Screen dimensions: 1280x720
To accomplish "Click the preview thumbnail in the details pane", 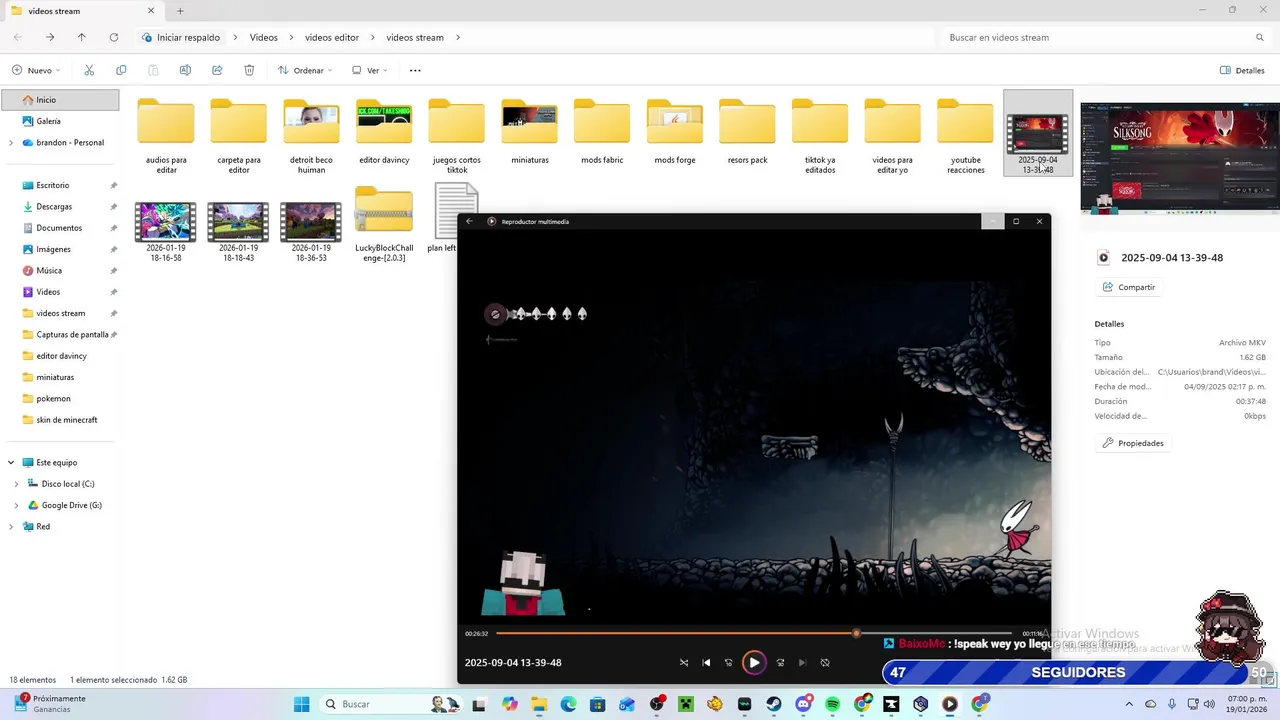I will pyautogui.click(x=1179, y=158).
